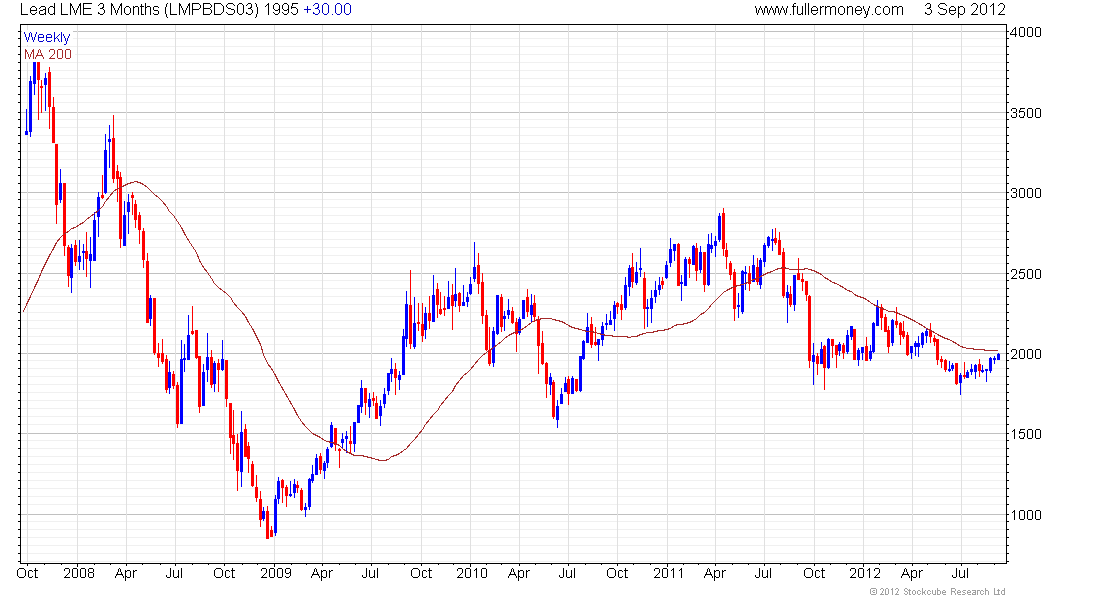Screen dimensions: 1100x600
Task: Click the 2012 label on time axis
Action: coord(864,573)
